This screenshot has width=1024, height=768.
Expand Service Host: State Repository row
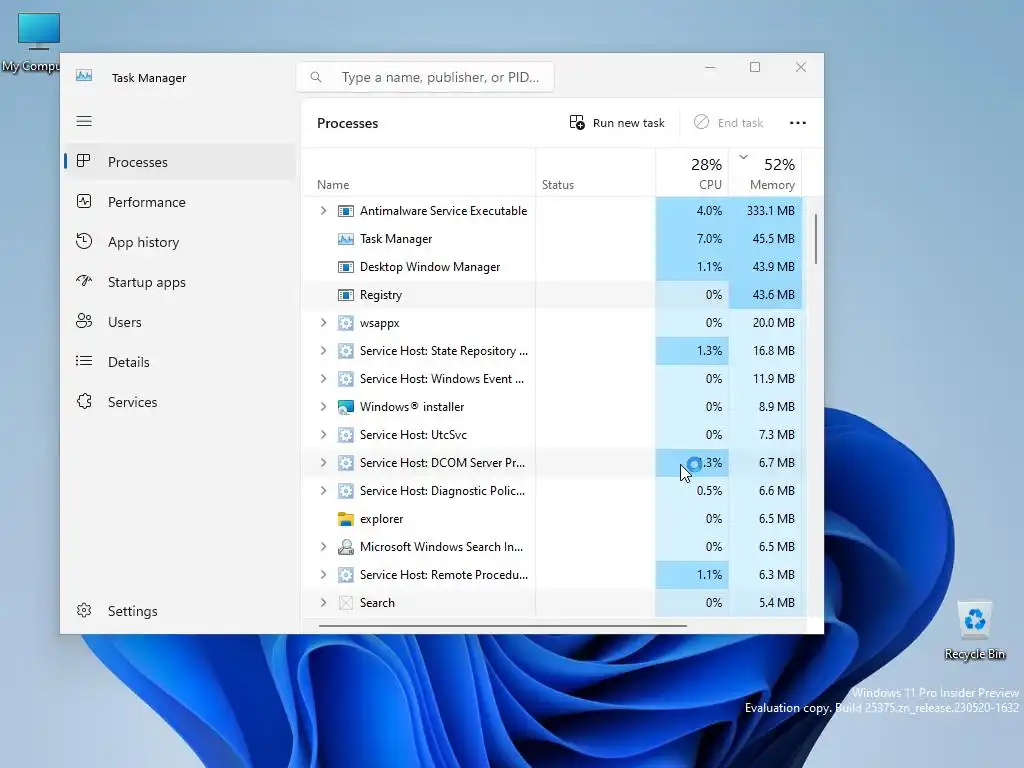(323, 351)
